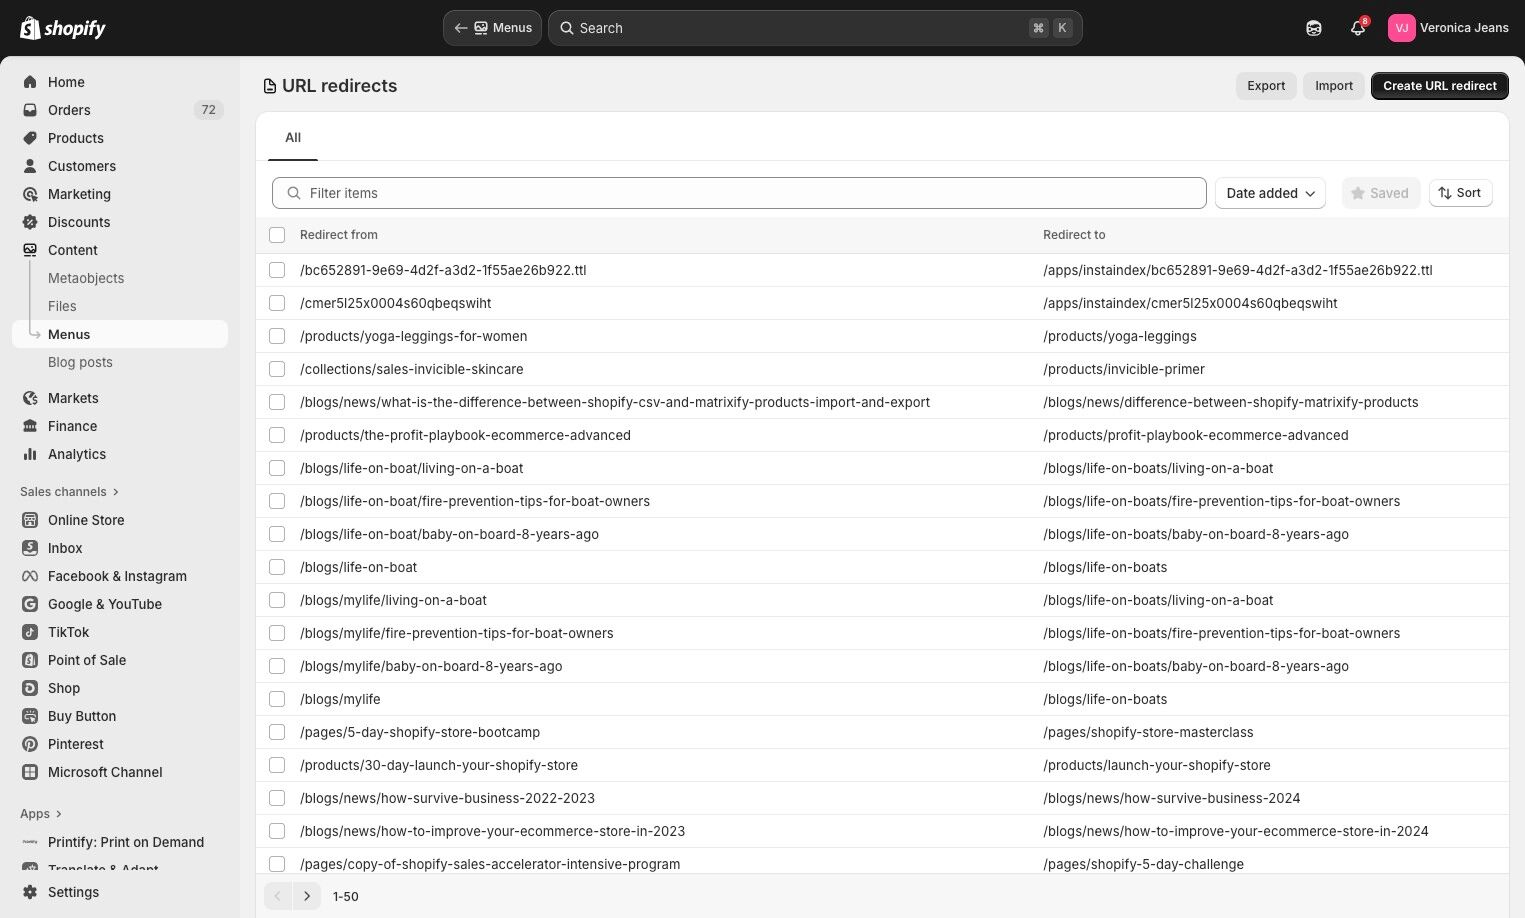Check the /products/yoga-leggings-for-women row checkbox
The height and width of the screenshot is (918, 1525).
(277, 336)
